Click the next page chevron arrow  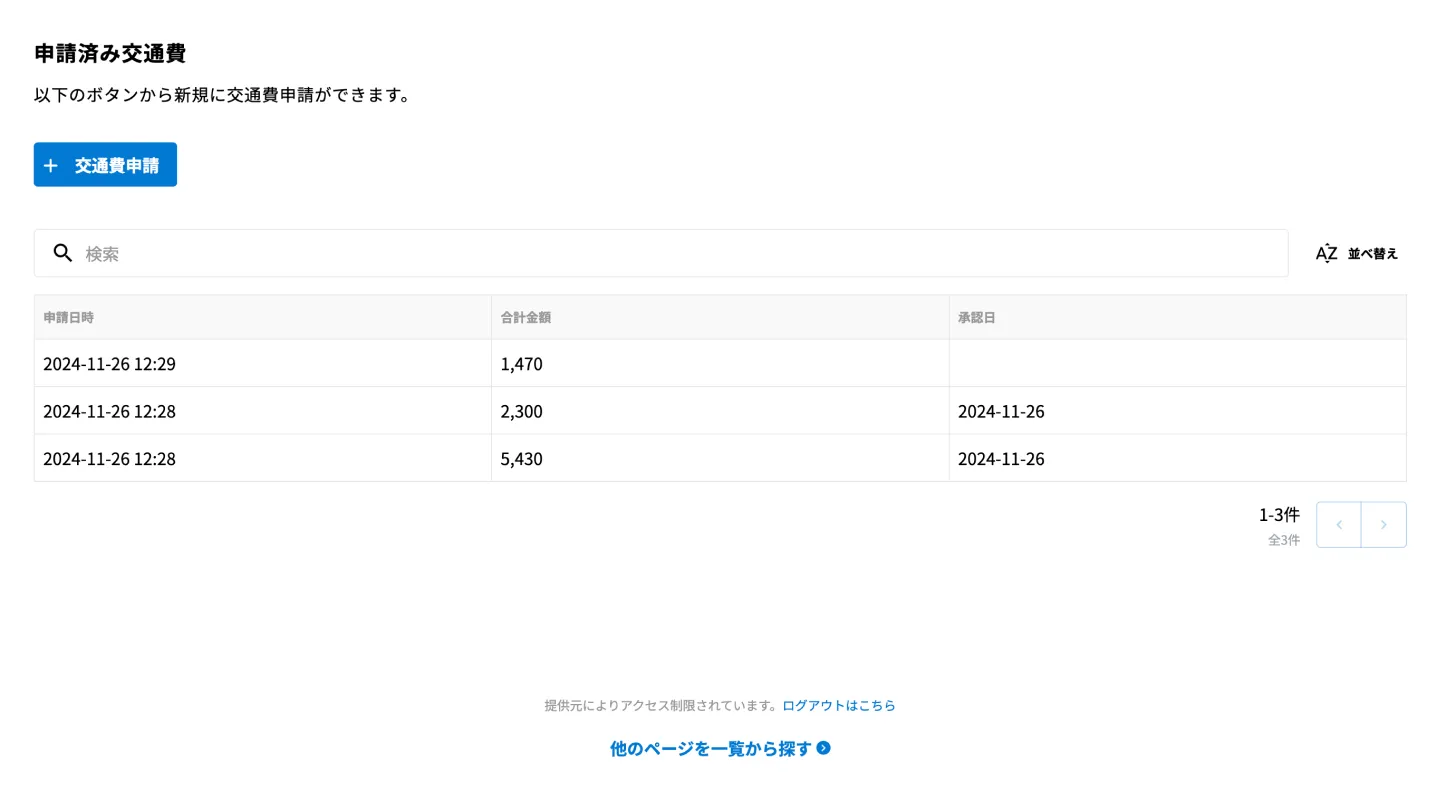1384,525
